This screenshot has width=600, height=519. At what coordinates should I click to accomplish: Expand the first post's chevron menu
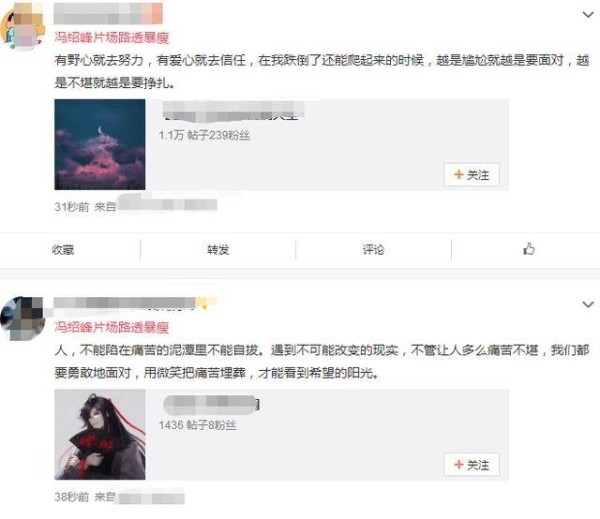[588, 15]
